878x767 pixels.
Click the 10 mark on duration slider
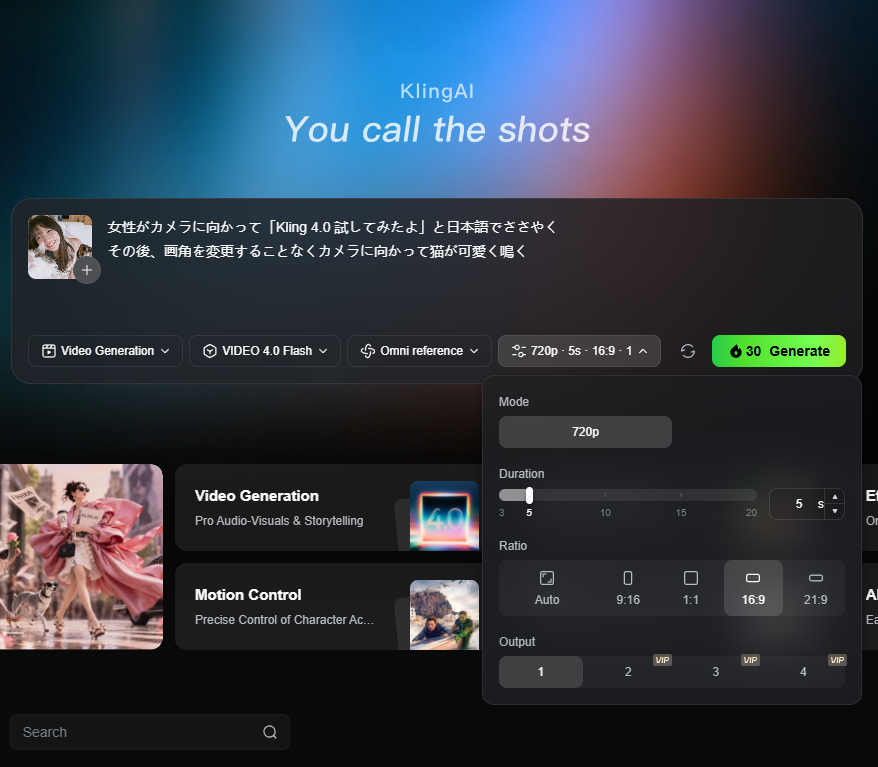click(x=605, y=512)
